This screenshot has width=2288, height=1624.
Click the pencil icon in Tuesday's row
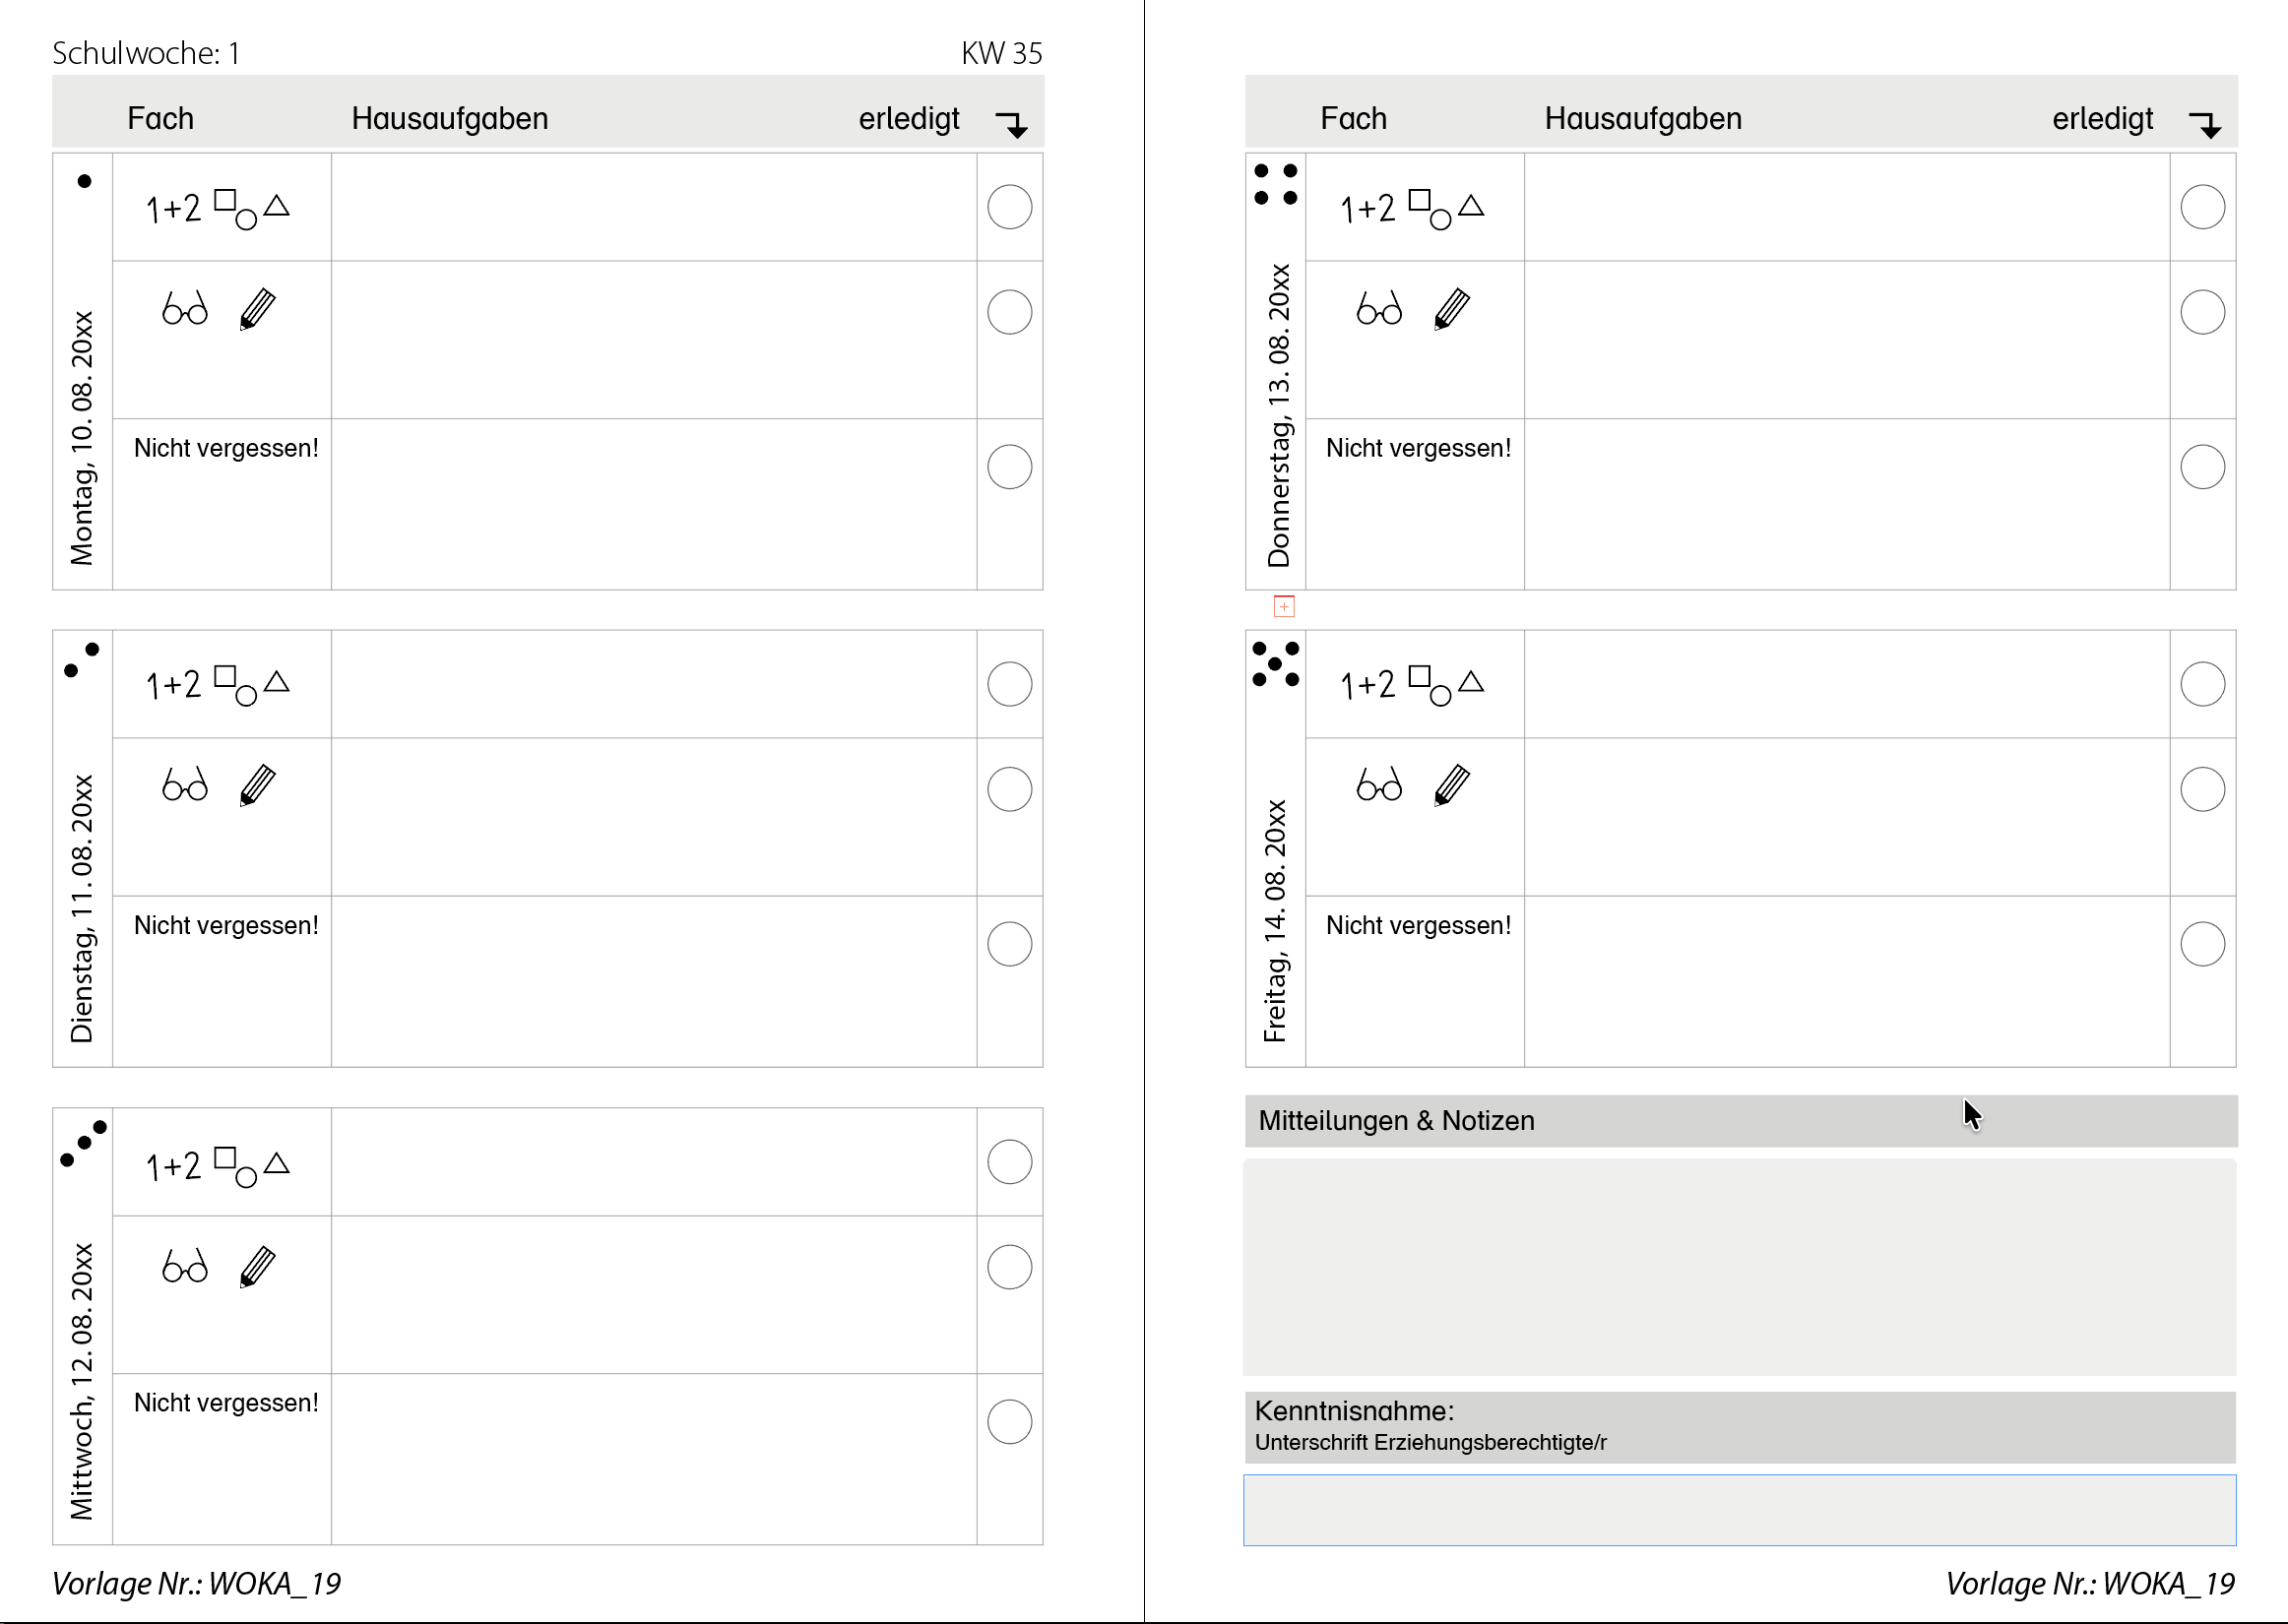(x=258, y=785)
